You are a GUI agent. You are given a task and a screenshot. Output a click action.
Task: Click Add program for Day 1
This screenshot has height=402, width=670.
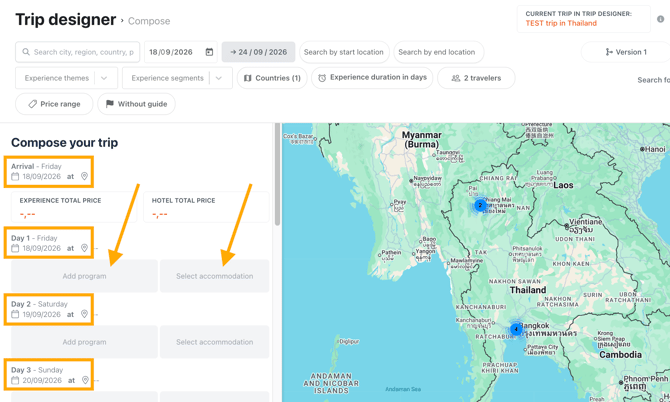pyautogui.click(x=85, y=276)
